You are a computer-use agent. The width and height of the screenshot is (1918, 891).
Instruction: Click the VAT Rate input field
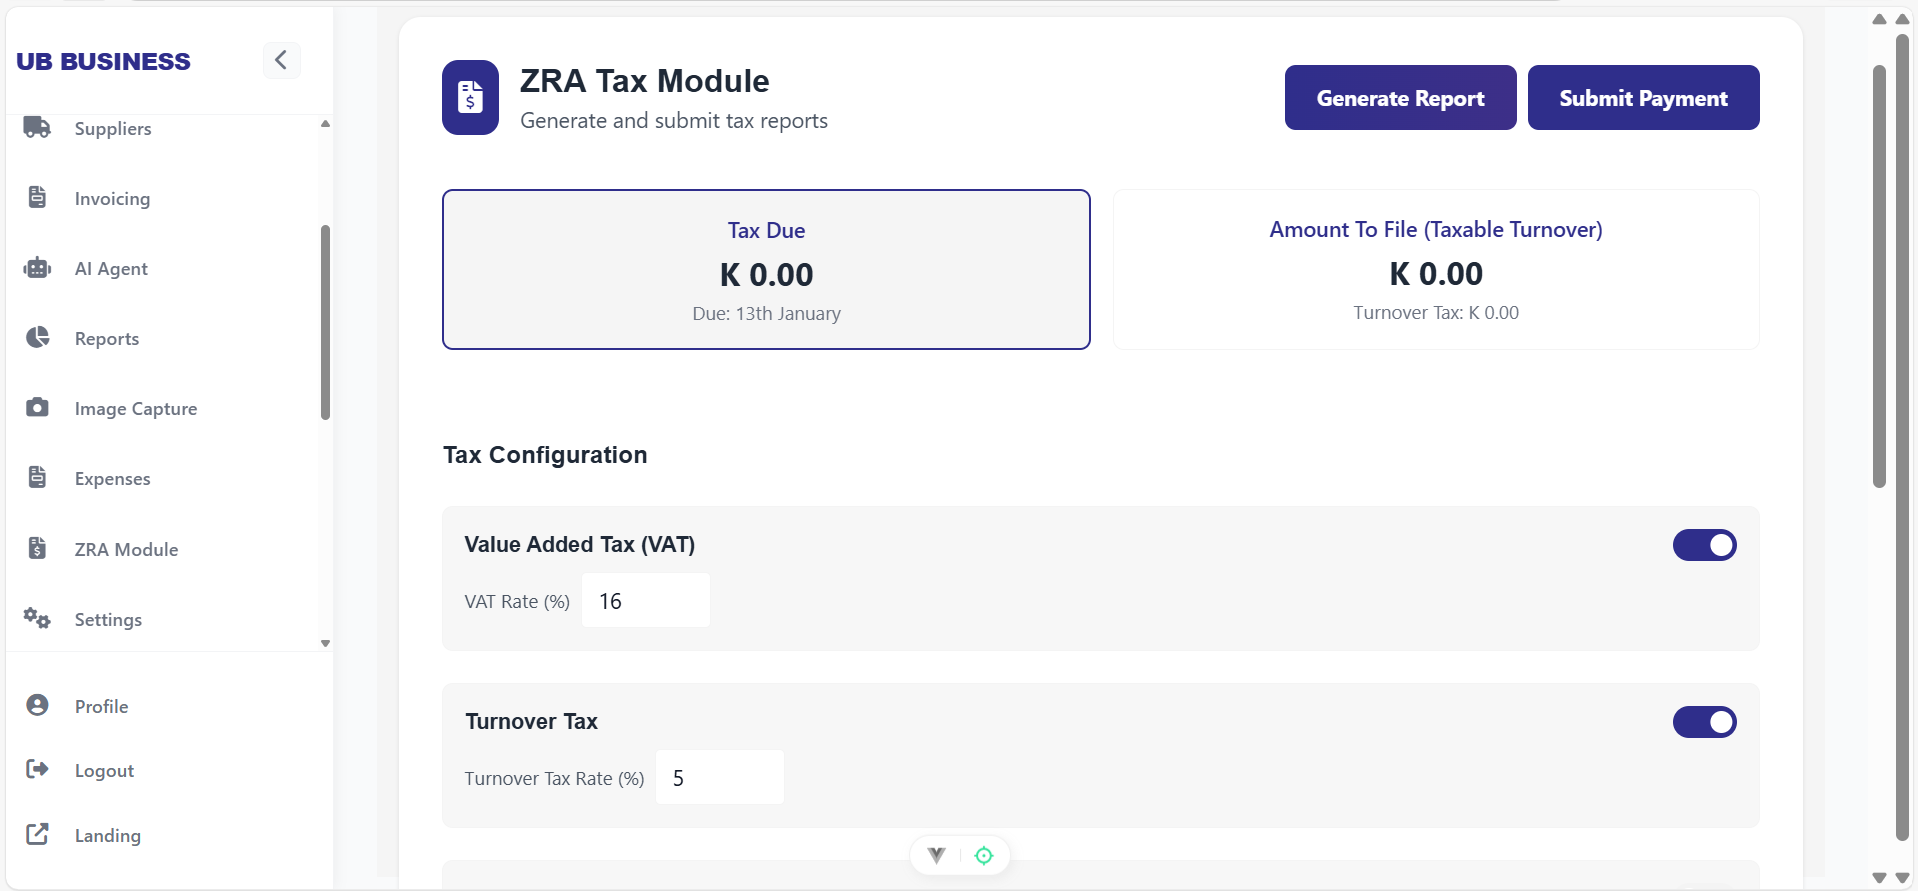tap(646, 600)
